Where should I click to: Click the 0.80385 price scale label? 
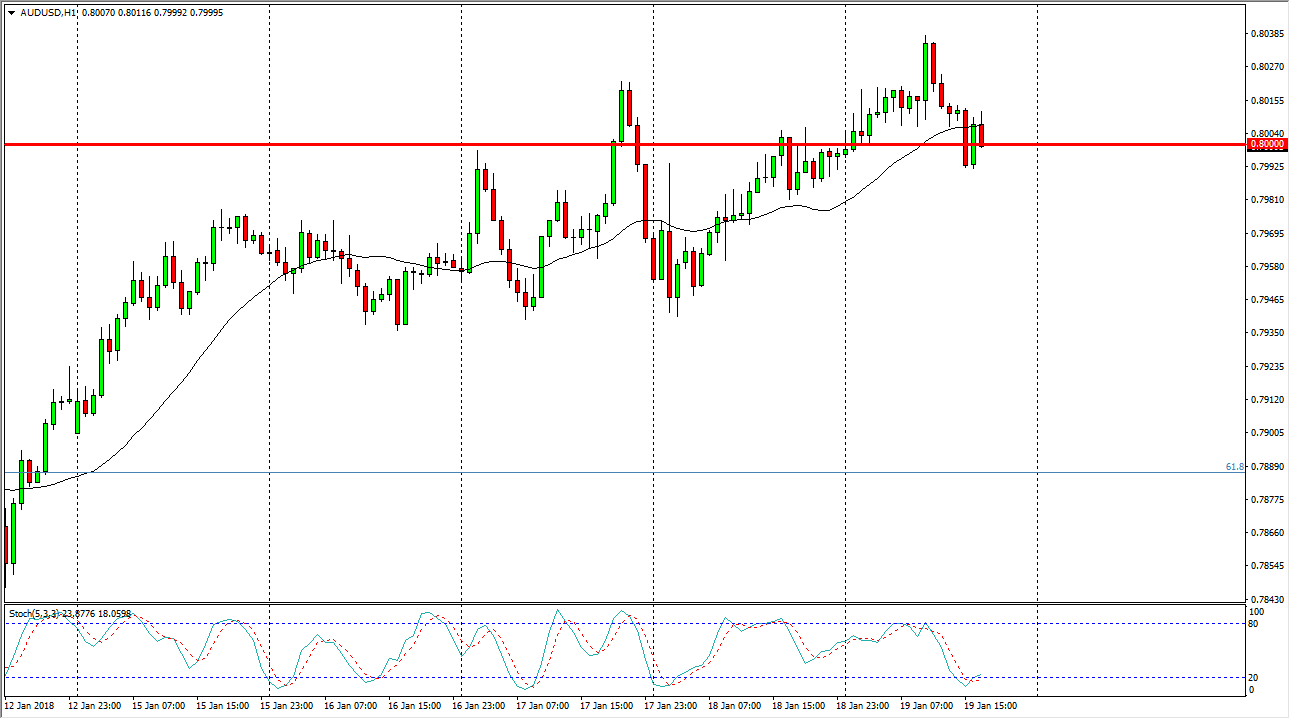pyautogui.click(x=1266, y=34)
